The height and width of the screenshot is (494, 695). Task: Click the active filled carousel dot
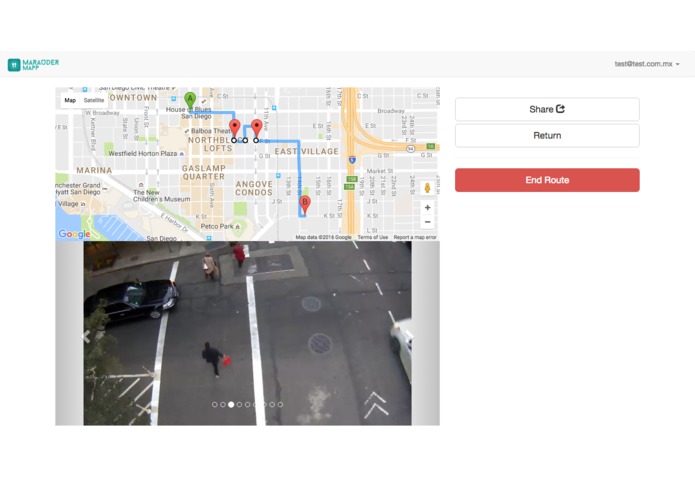[231, 405]
